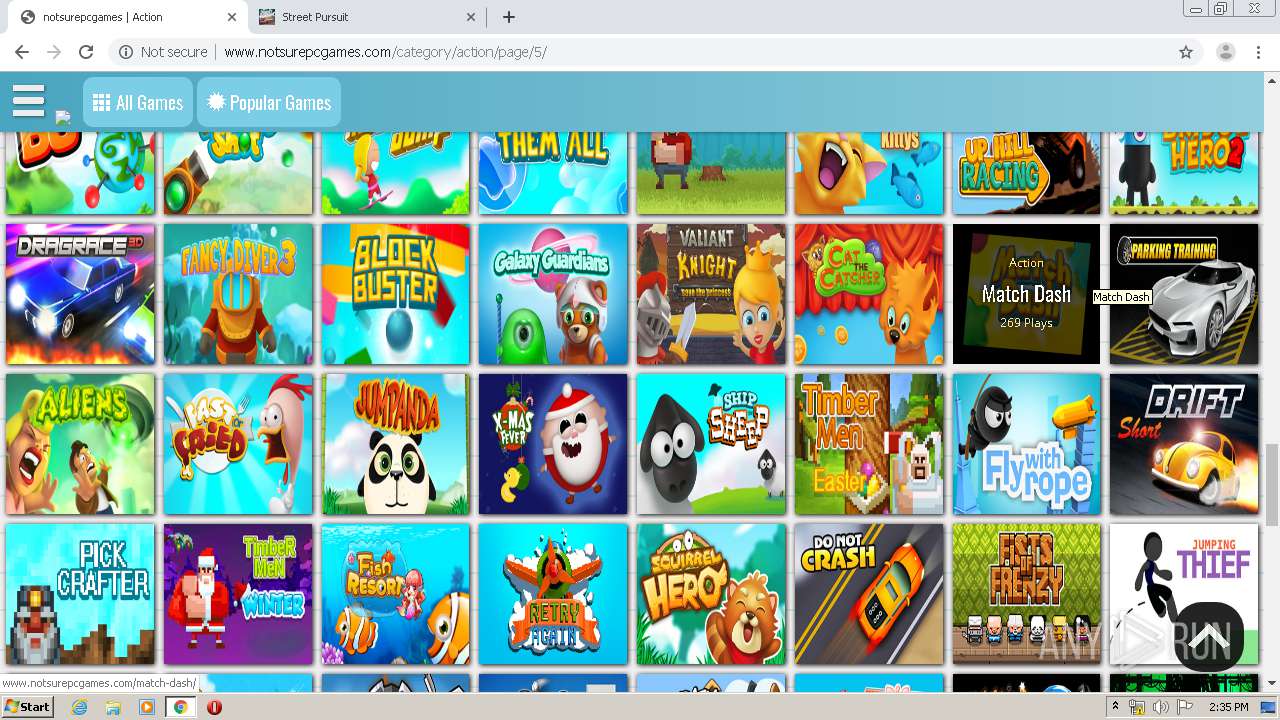Open the Action Center flag icon
The image size is (1280, 720).
pyautogui.click(x=1185, y=707)
